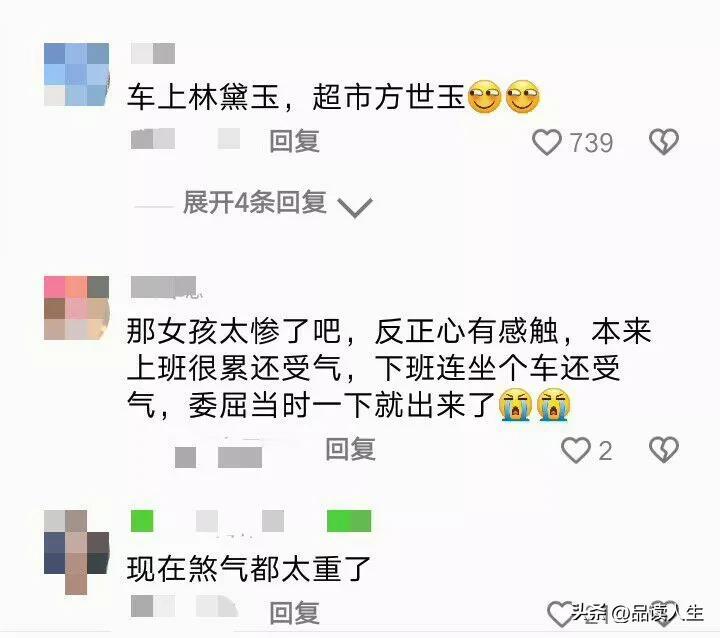Open the blue pixelated avatar of first commenter
This screenshot has width=720, height=638.
(77, 74)
